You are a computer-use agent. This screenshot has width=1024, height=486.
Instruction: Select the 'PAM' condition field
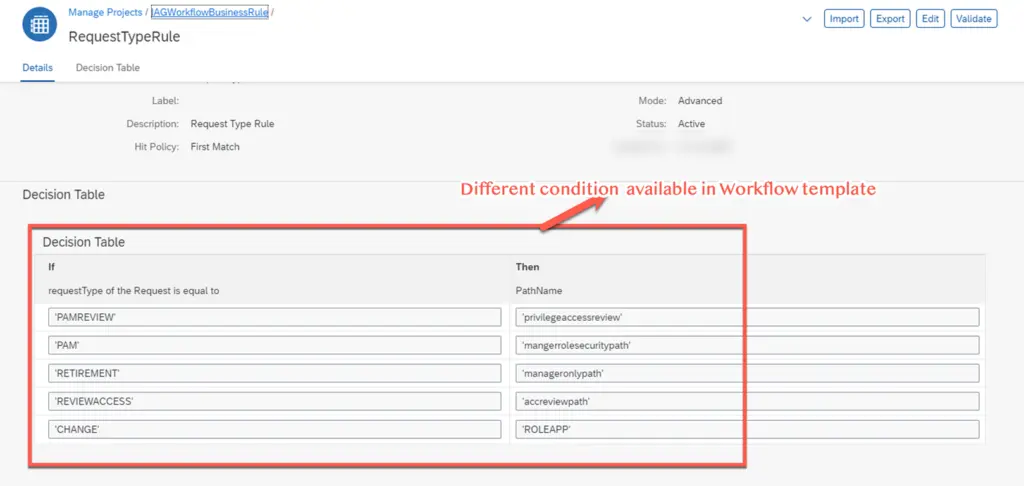pos(275,345)
